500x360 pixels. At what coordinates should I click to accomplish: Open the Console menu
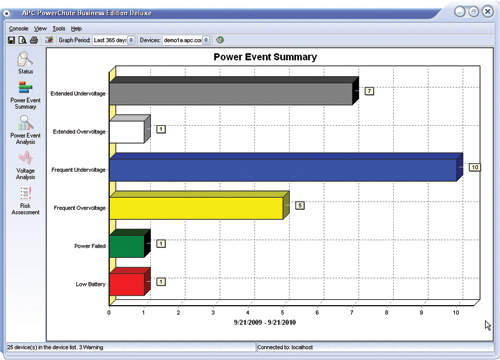[x=18, y=29]
